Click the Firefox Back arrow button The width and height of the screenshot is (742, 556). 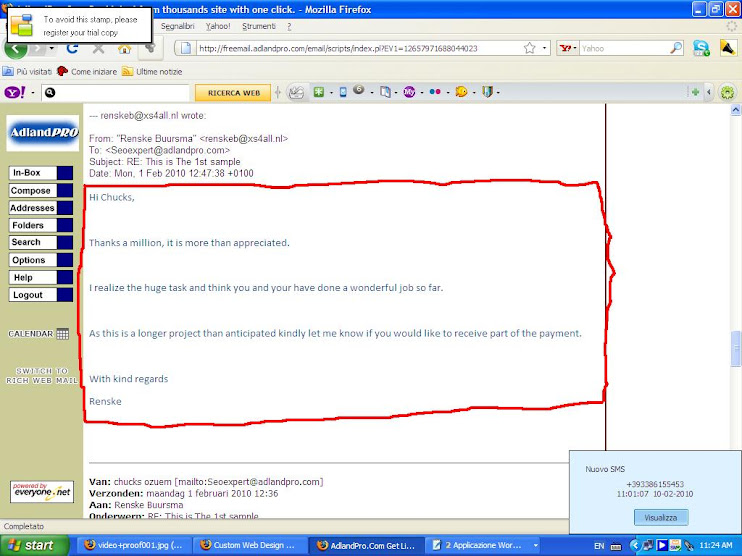15,48
